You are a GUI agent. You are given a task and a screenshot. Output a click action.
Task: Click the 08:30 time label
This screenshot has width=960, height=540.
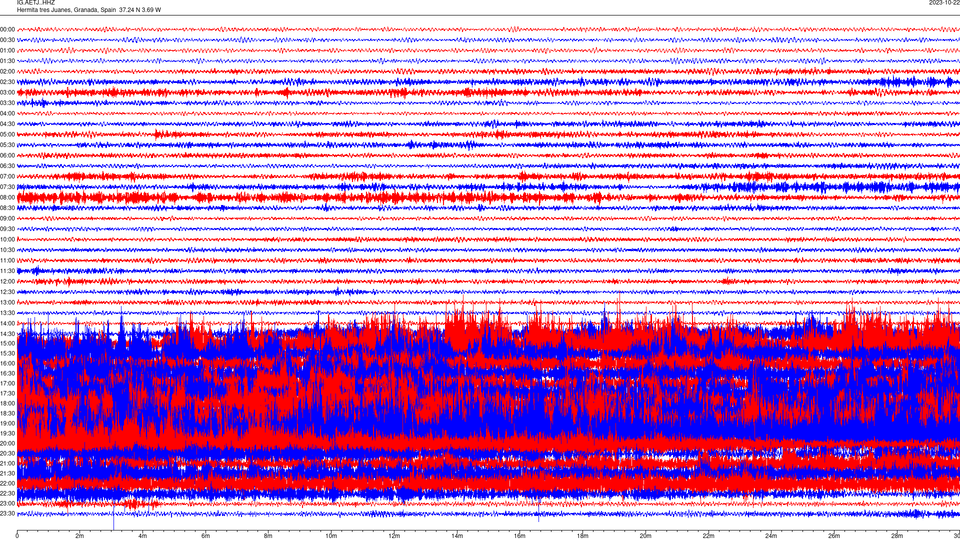coord(8,208)
